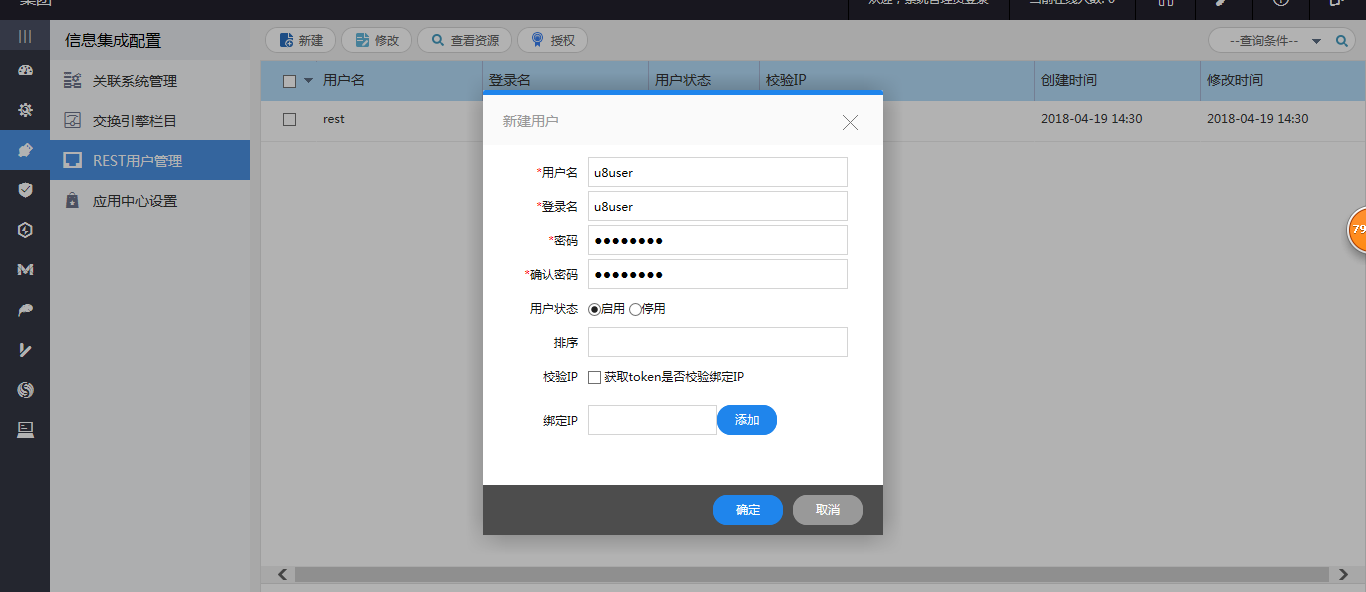Click 取消 button in dialog
This screenshot has height=592, width=1366.
coord(828,510)
